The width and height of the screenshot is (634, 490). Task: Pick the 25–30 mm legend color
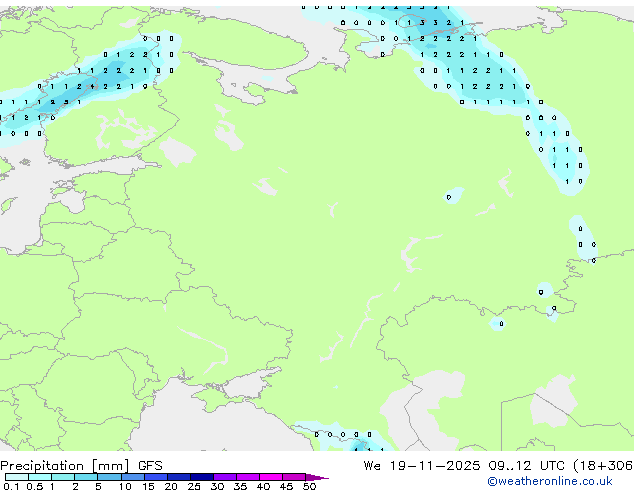202,477
